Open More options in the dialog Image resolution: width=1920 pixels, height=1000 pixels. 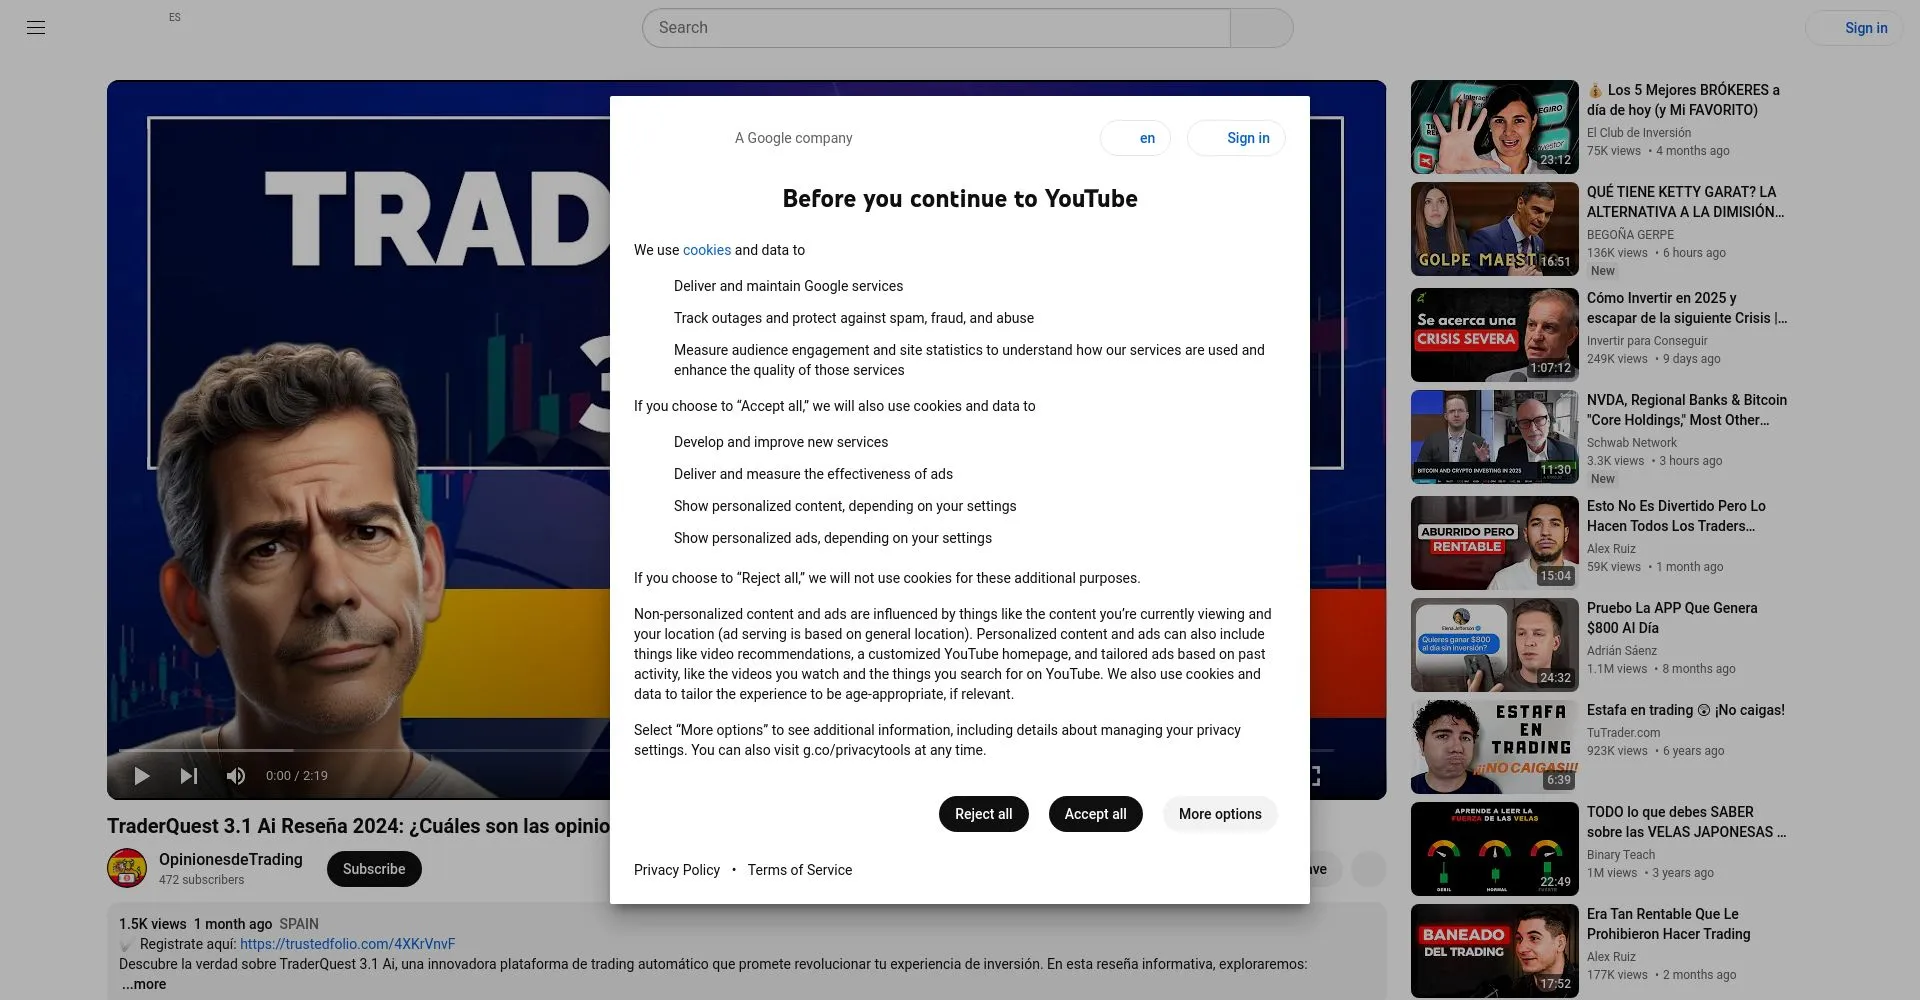click(x=1220, y=814)
